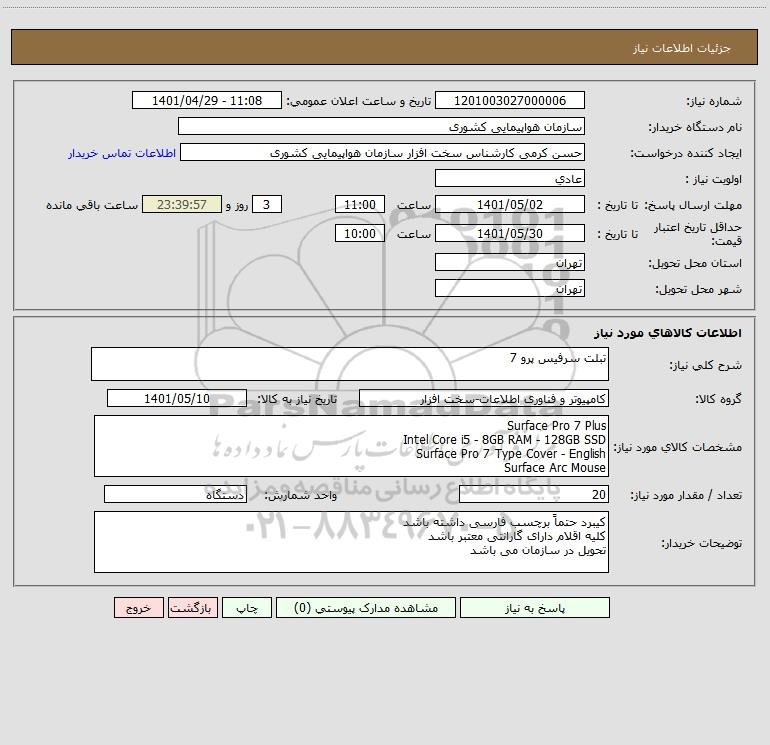Click the label مهلت ارسال پاسخ
The image size is (770, 745).
coord(693,206)
